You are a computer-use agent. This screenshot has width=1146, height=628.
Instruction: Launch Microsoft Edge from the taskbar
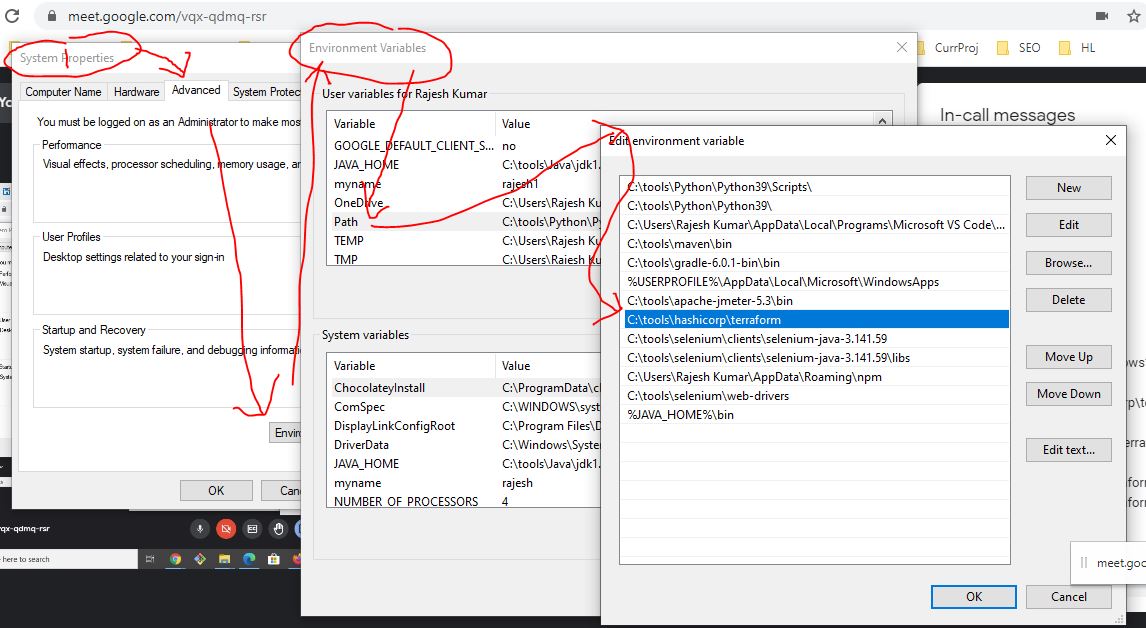pos(249,559)
